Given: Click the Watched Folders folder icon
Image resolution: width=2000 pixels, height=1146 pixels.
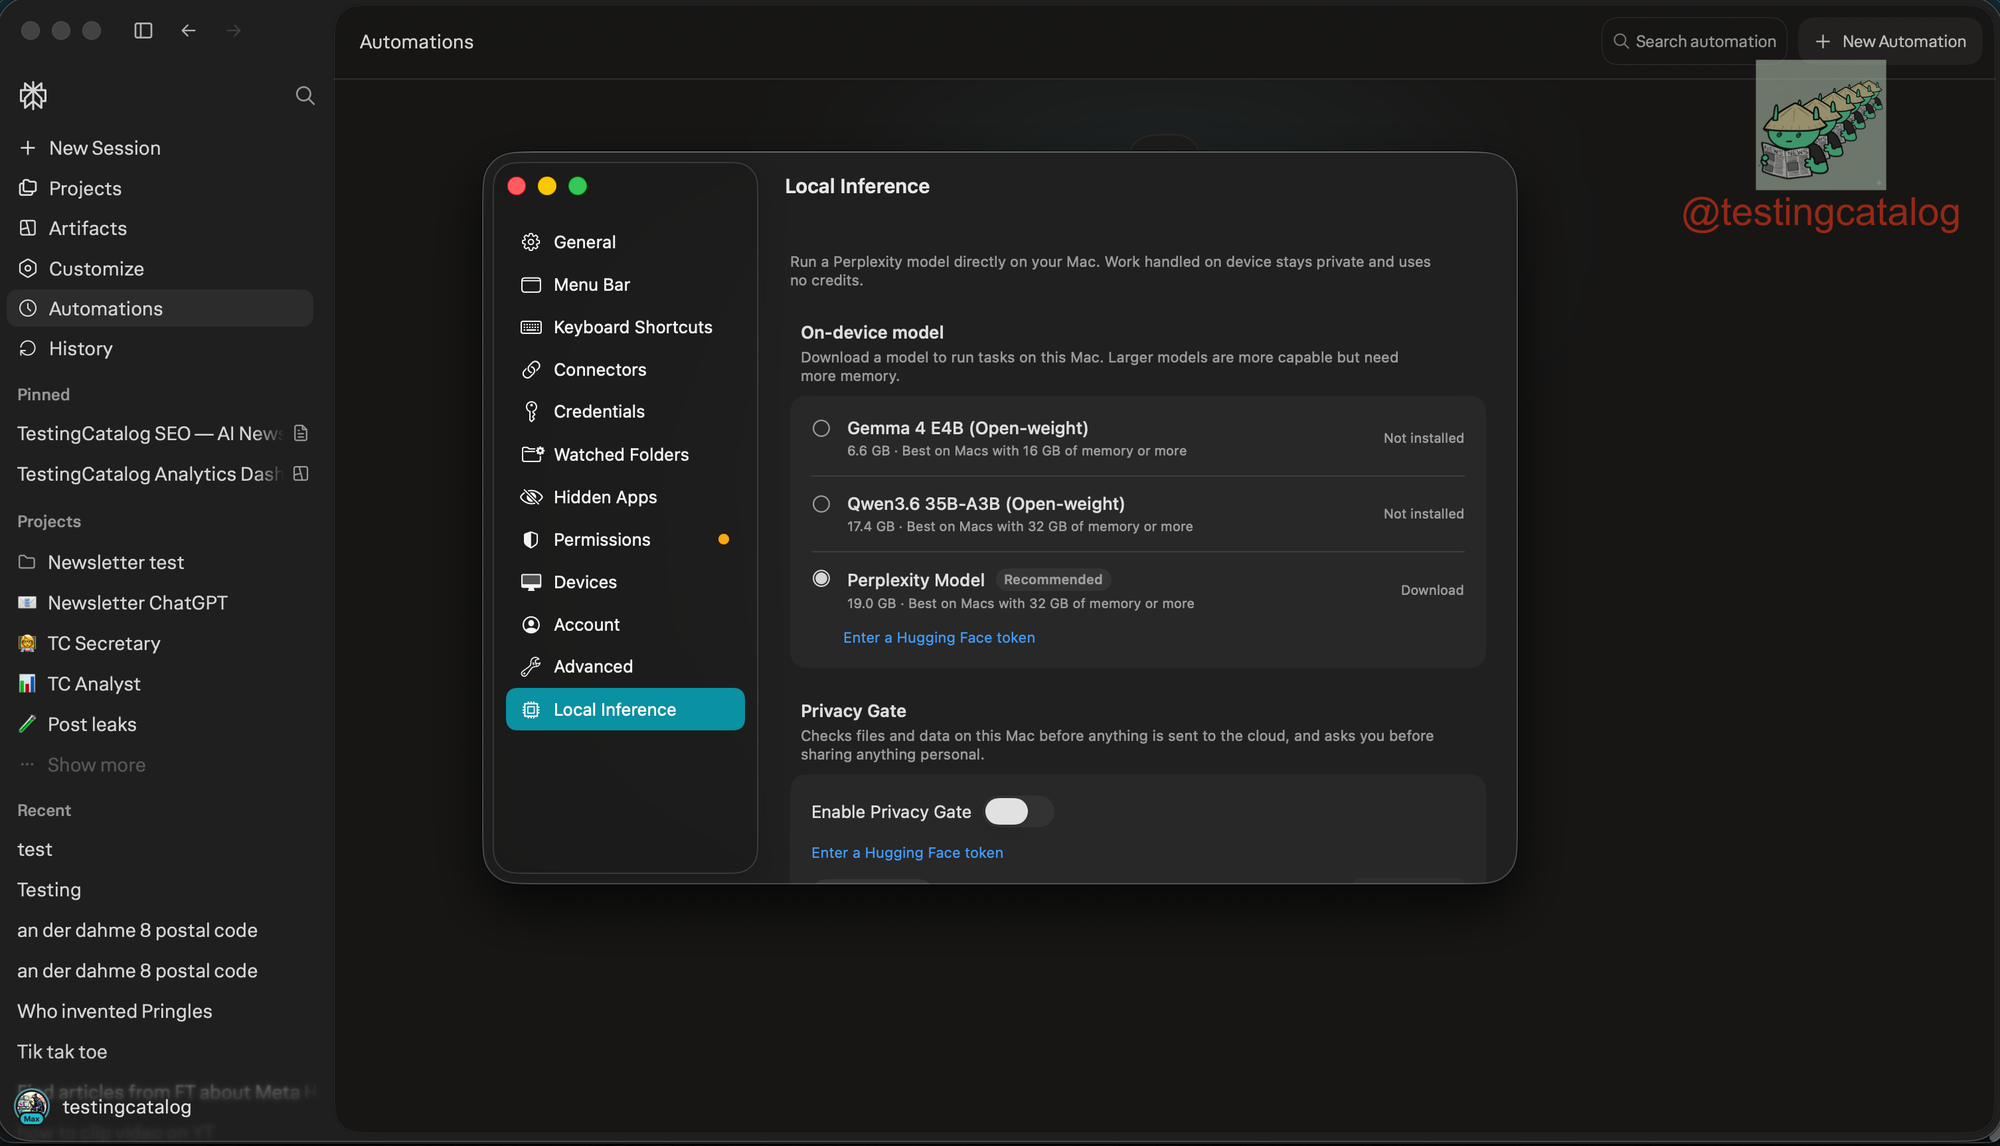Looking at the screenshot, I should tap(532, 454).
